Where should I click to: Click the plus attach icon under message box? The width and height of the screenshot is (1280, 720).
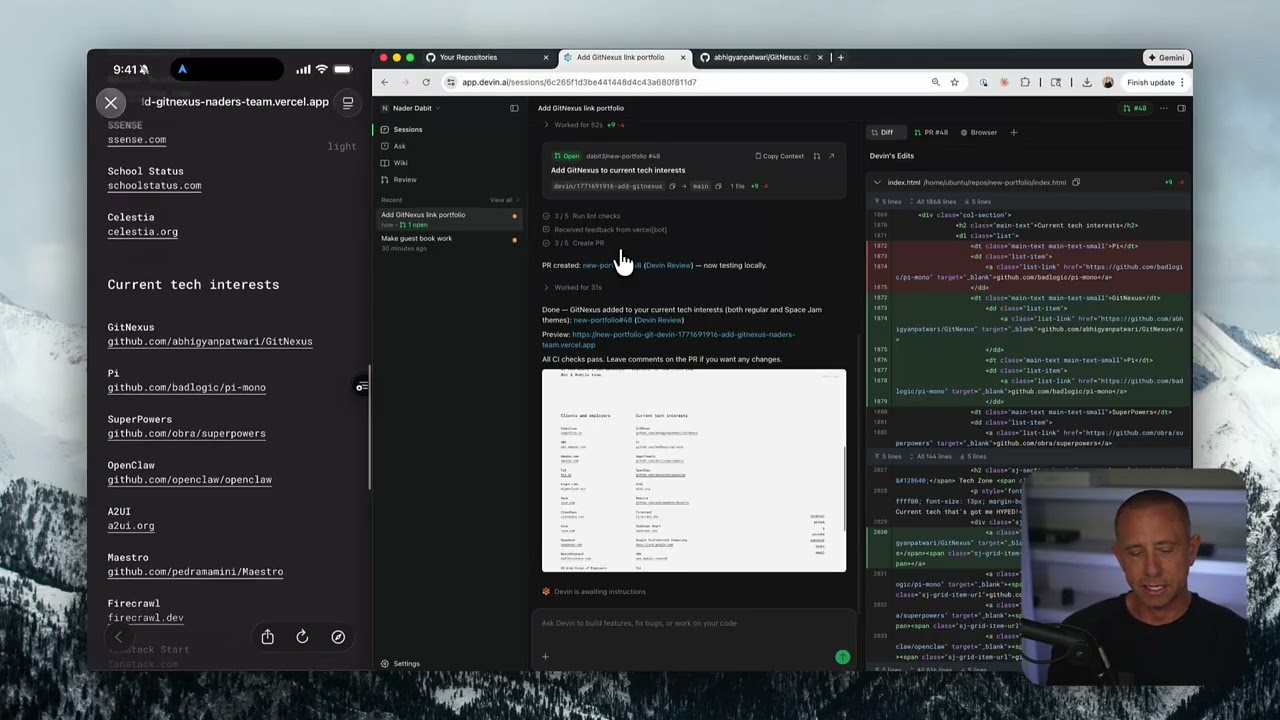tap(545, 657)
